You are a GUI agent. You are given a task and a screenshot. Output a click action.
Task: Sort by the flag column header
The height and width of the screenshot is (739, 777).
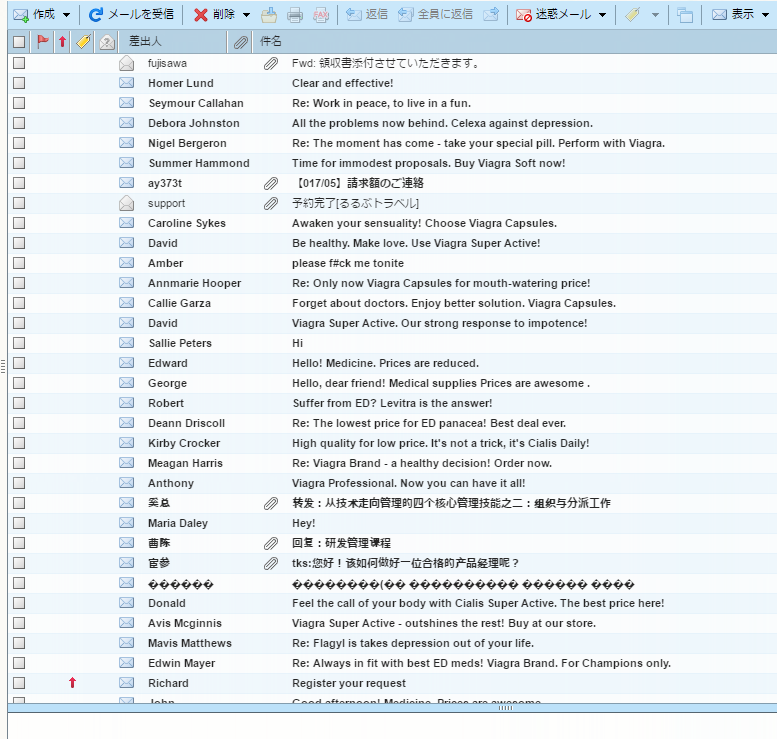[x=43, y=42]
